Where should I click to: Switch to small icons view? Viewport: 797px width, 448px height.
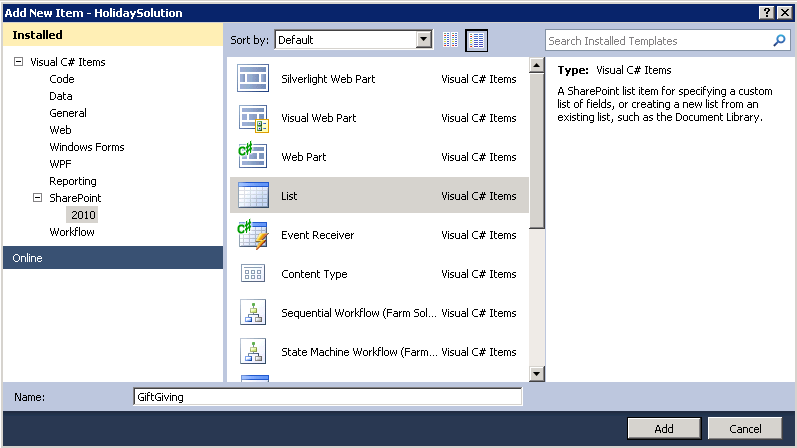tap(450, 40)
